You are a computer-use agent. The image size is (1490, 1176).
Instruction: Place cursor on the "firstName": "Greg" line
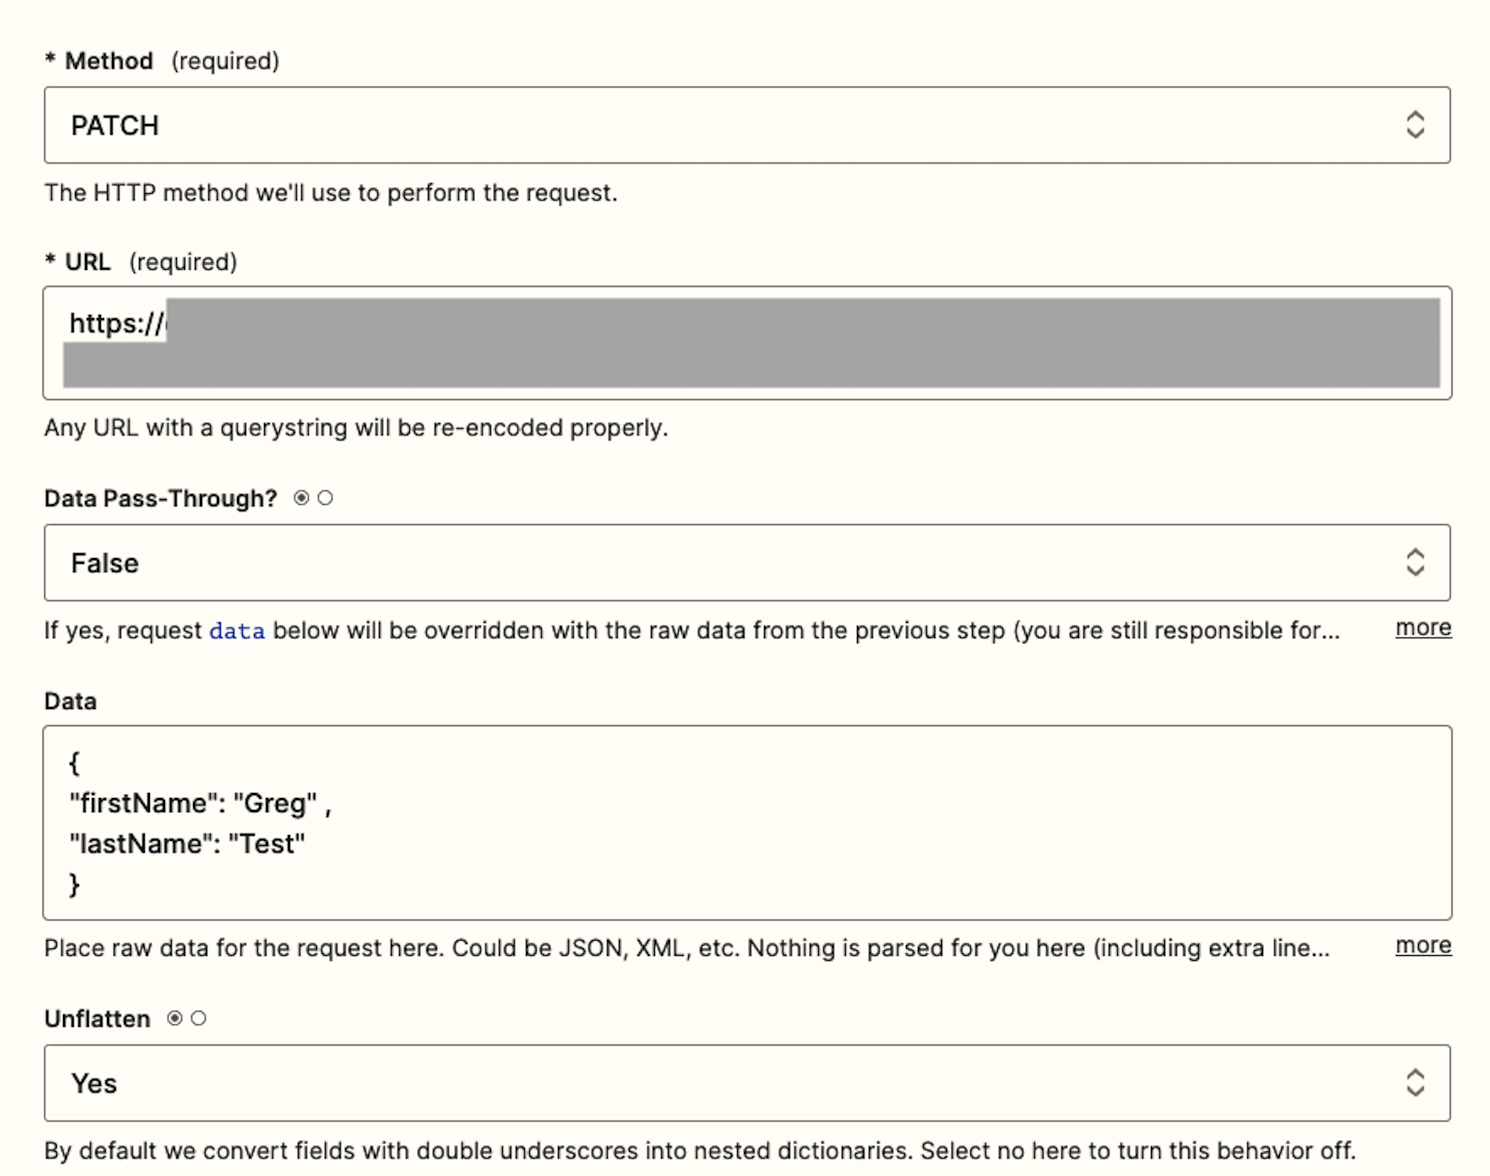pyautogui.click(x=200, y=804)
